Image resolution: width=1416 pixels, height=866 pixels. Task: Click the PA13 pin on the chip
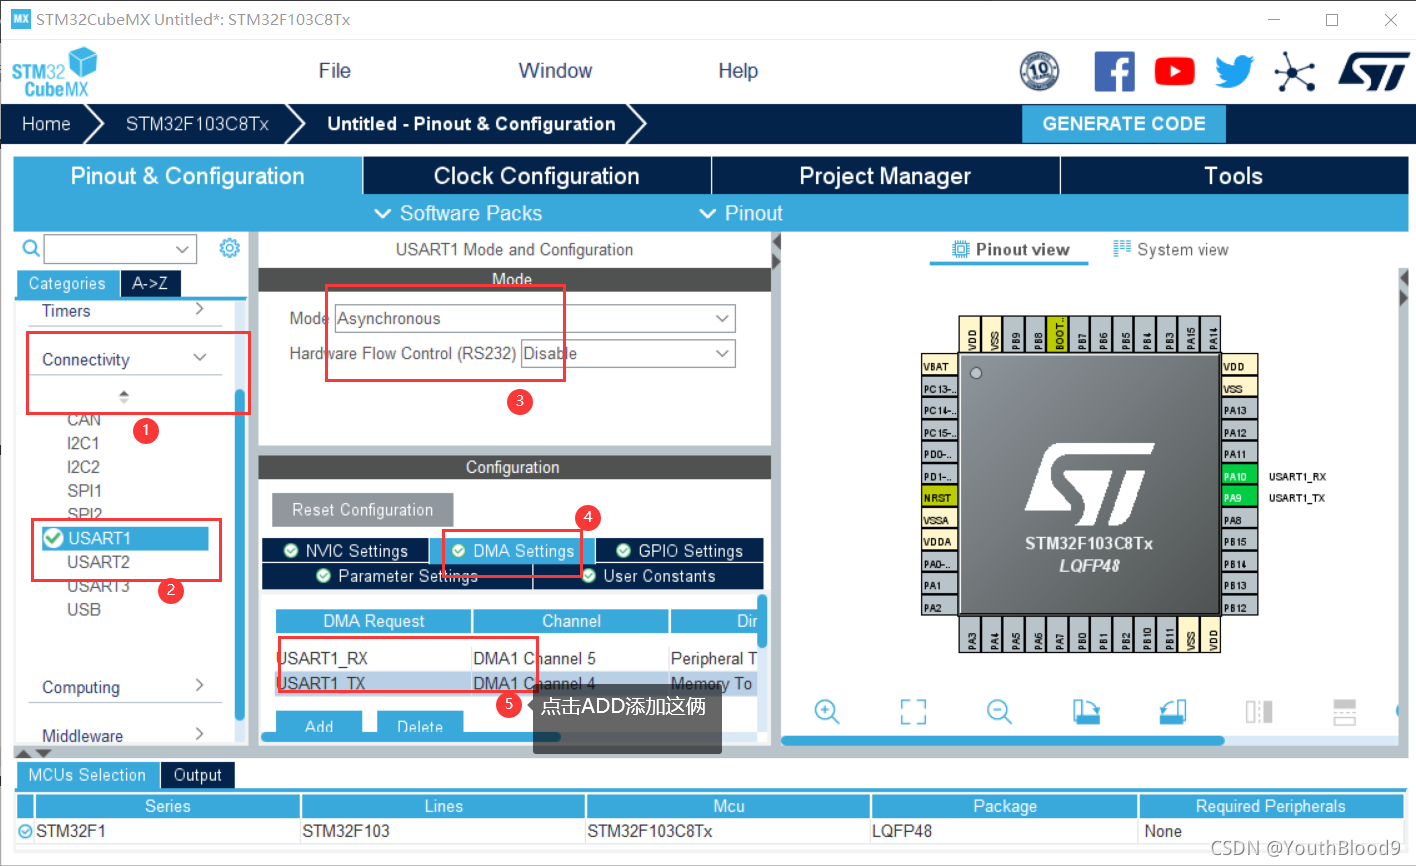pyautogui.click(x=1240, y=410)
